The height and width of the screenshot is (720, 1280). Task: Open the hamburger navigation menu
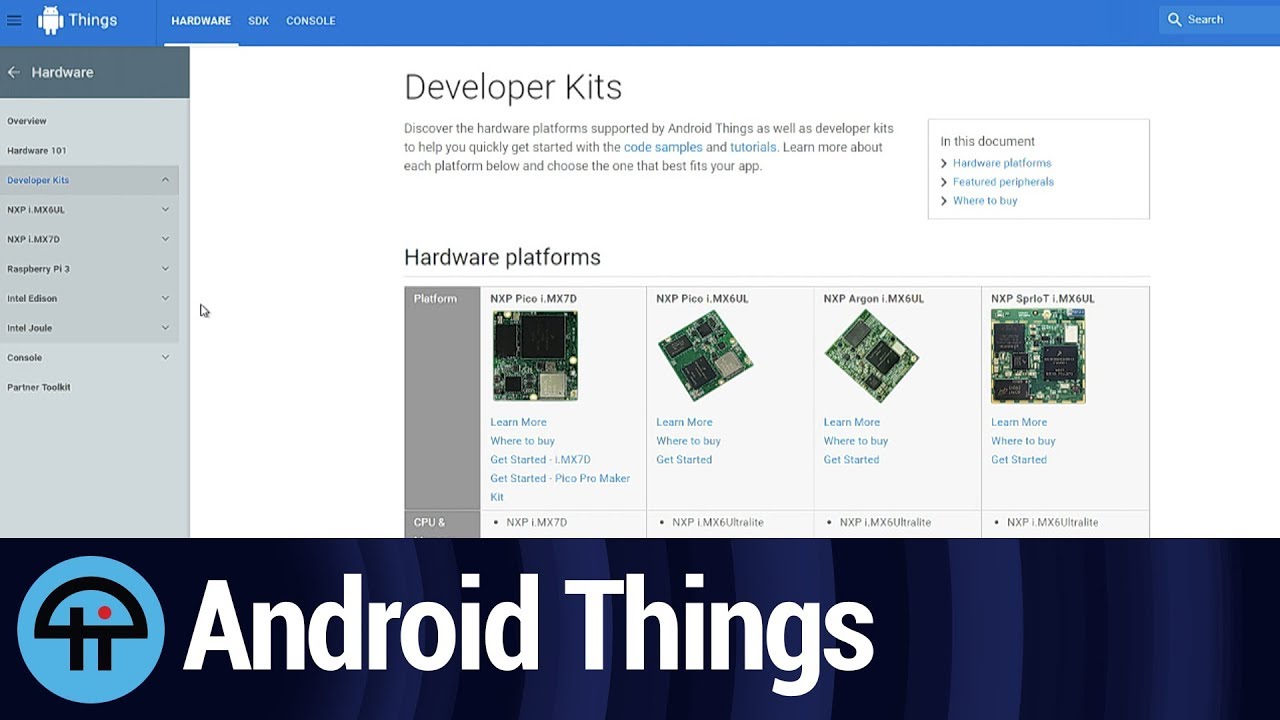pyautogui.click(x=14, y=20)
